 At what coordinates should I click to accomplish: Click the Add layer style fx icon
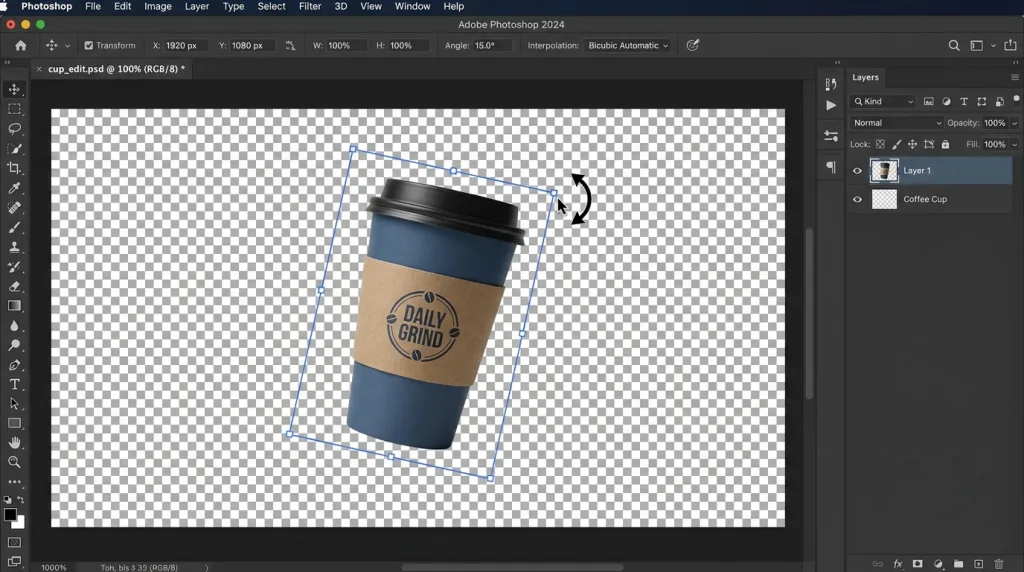pos(898,564)
